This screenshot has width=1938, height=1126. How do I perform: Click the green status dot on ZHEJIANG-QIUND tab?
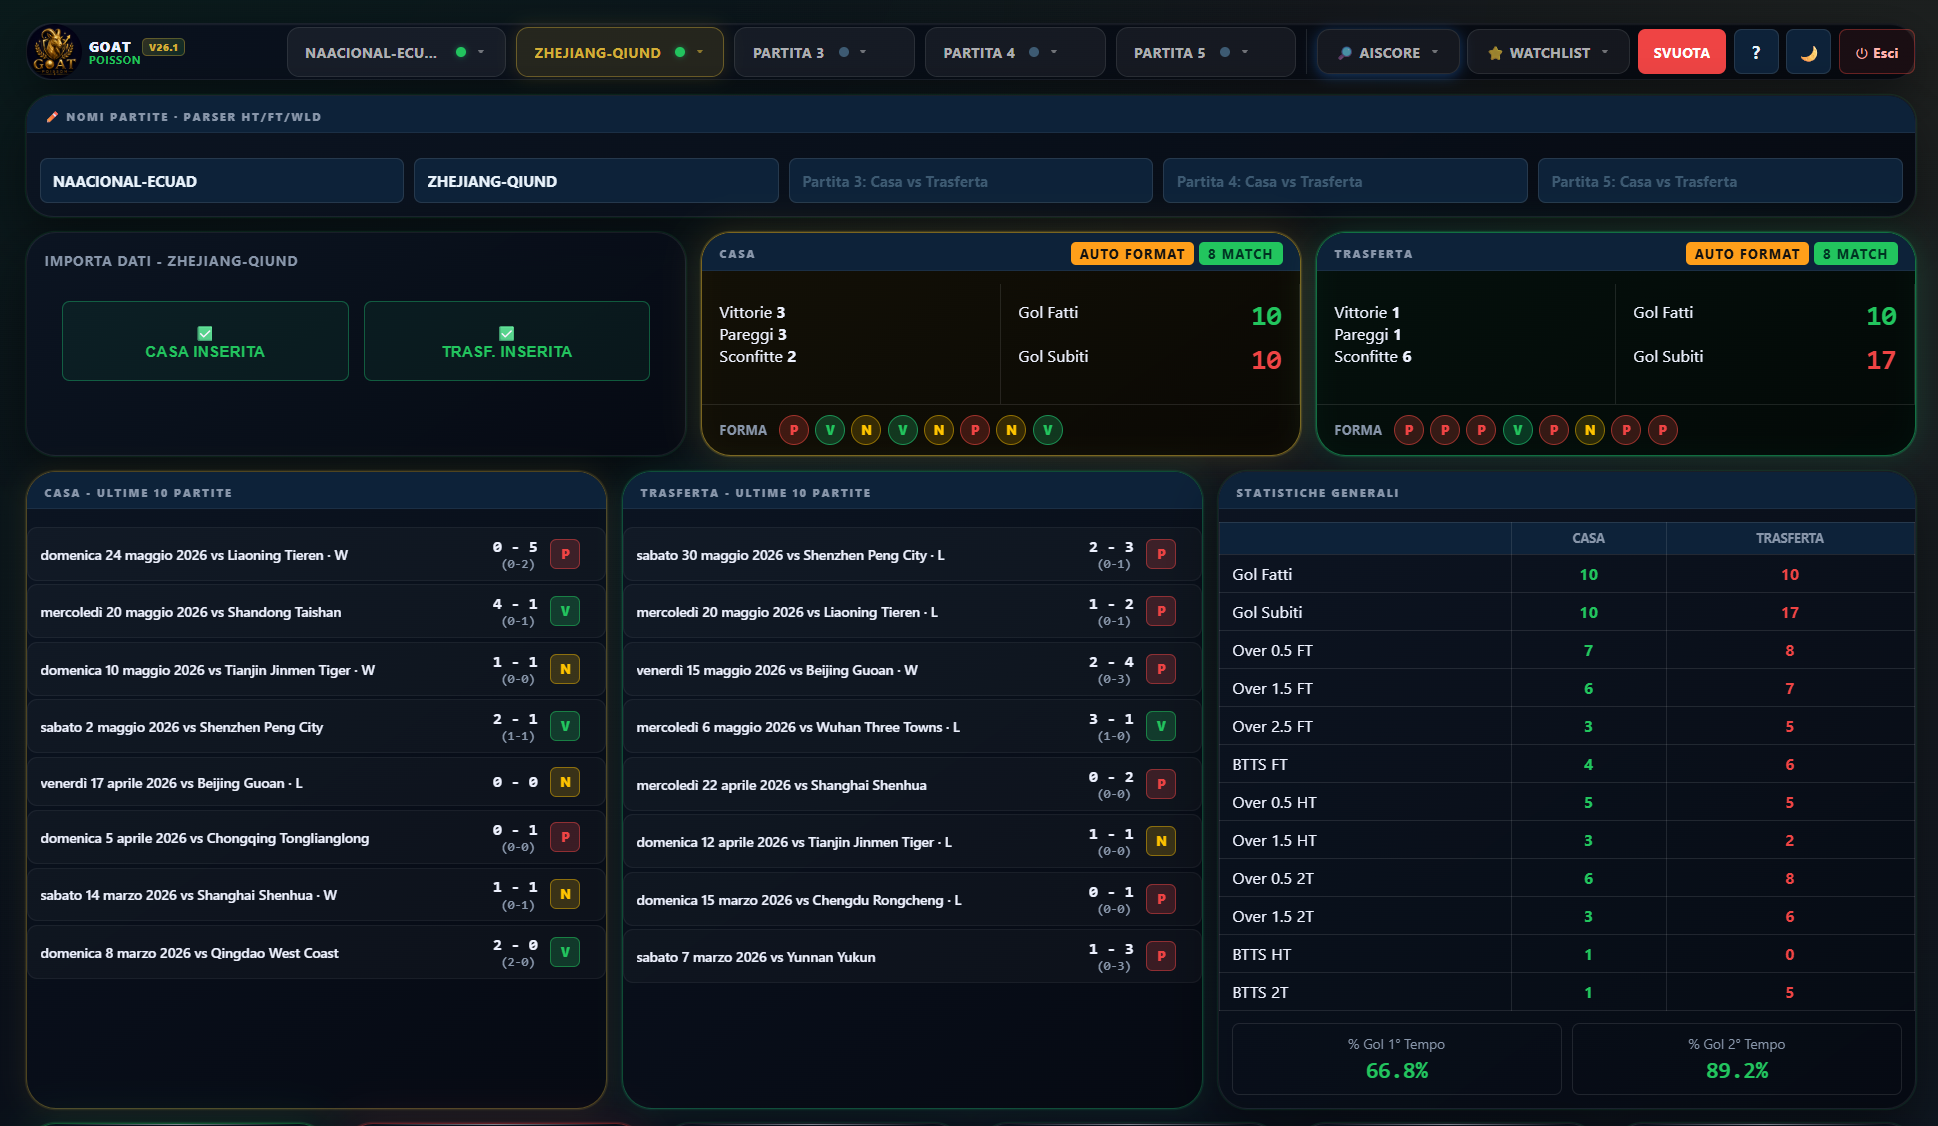680,52
